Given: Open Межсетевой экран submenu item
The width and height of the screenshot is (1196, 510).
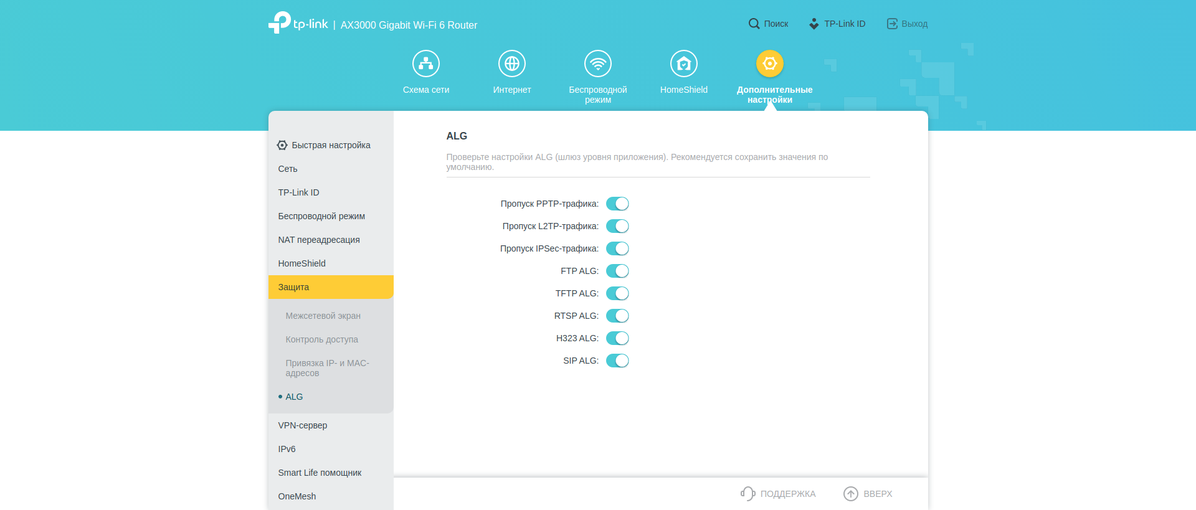Looking at the screenshot, I should [x=323, y=316].
